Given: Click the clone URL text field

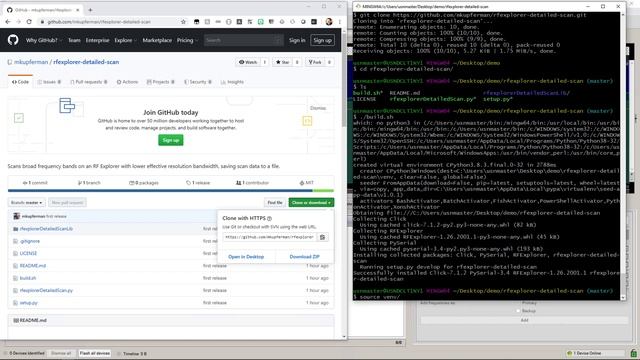Looking at the screenshot, I should [x=269, y=237].
